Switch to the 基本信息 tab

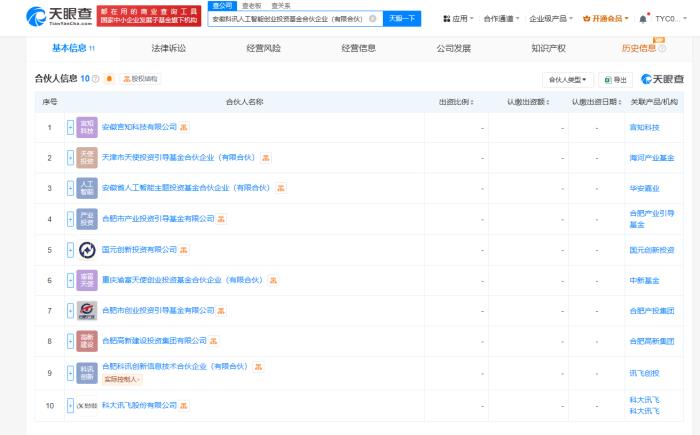[73, 48]
